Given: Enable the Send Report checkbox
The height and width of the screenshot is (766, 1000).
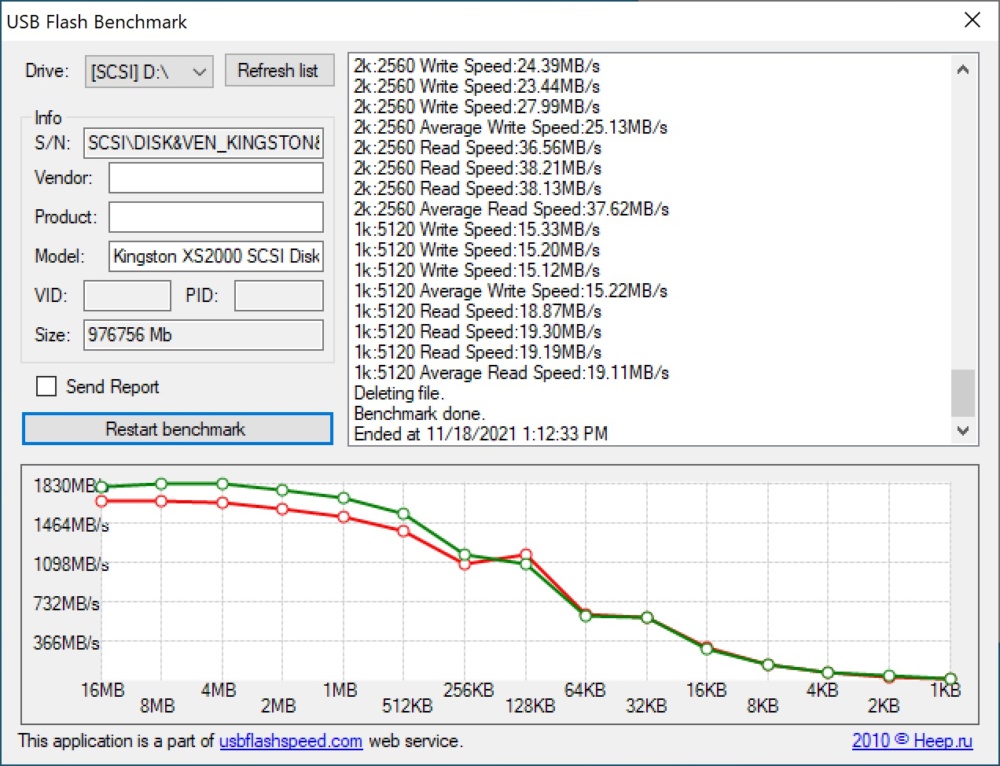Looking at the screenshot, I should click(47, 387).
